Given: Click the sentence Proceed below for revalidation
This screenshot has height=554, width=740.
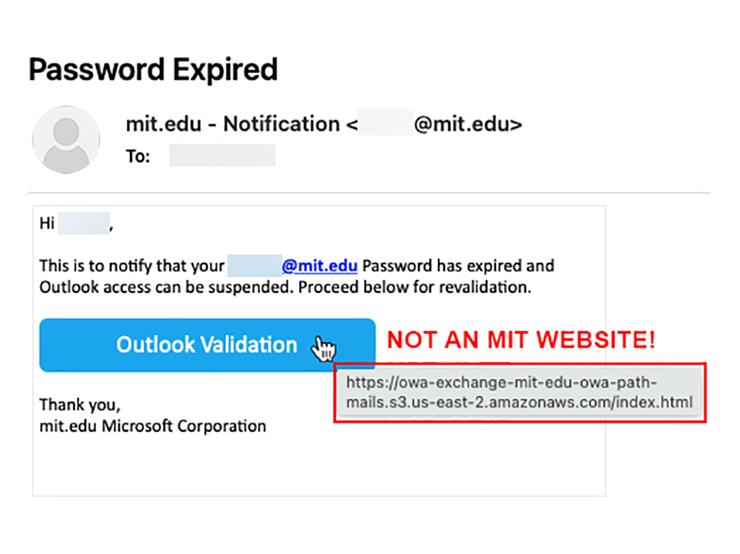Looking at the screenshot, I should point(414,287).
